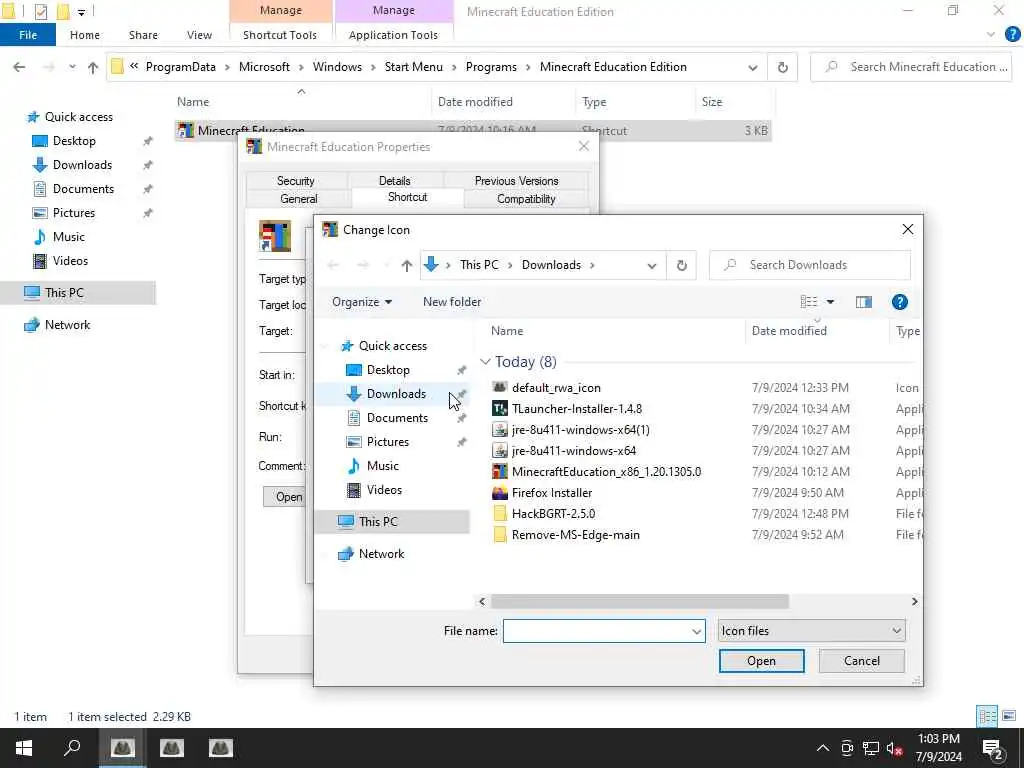Go back in the Explorer window
Viewport: 1024px width, 768px height.
20,67
